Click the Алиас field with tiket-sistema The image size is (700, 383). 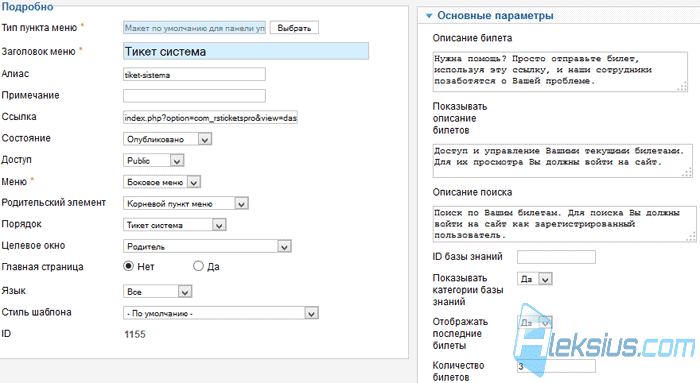pyautogui.click(x=194, y=75)
